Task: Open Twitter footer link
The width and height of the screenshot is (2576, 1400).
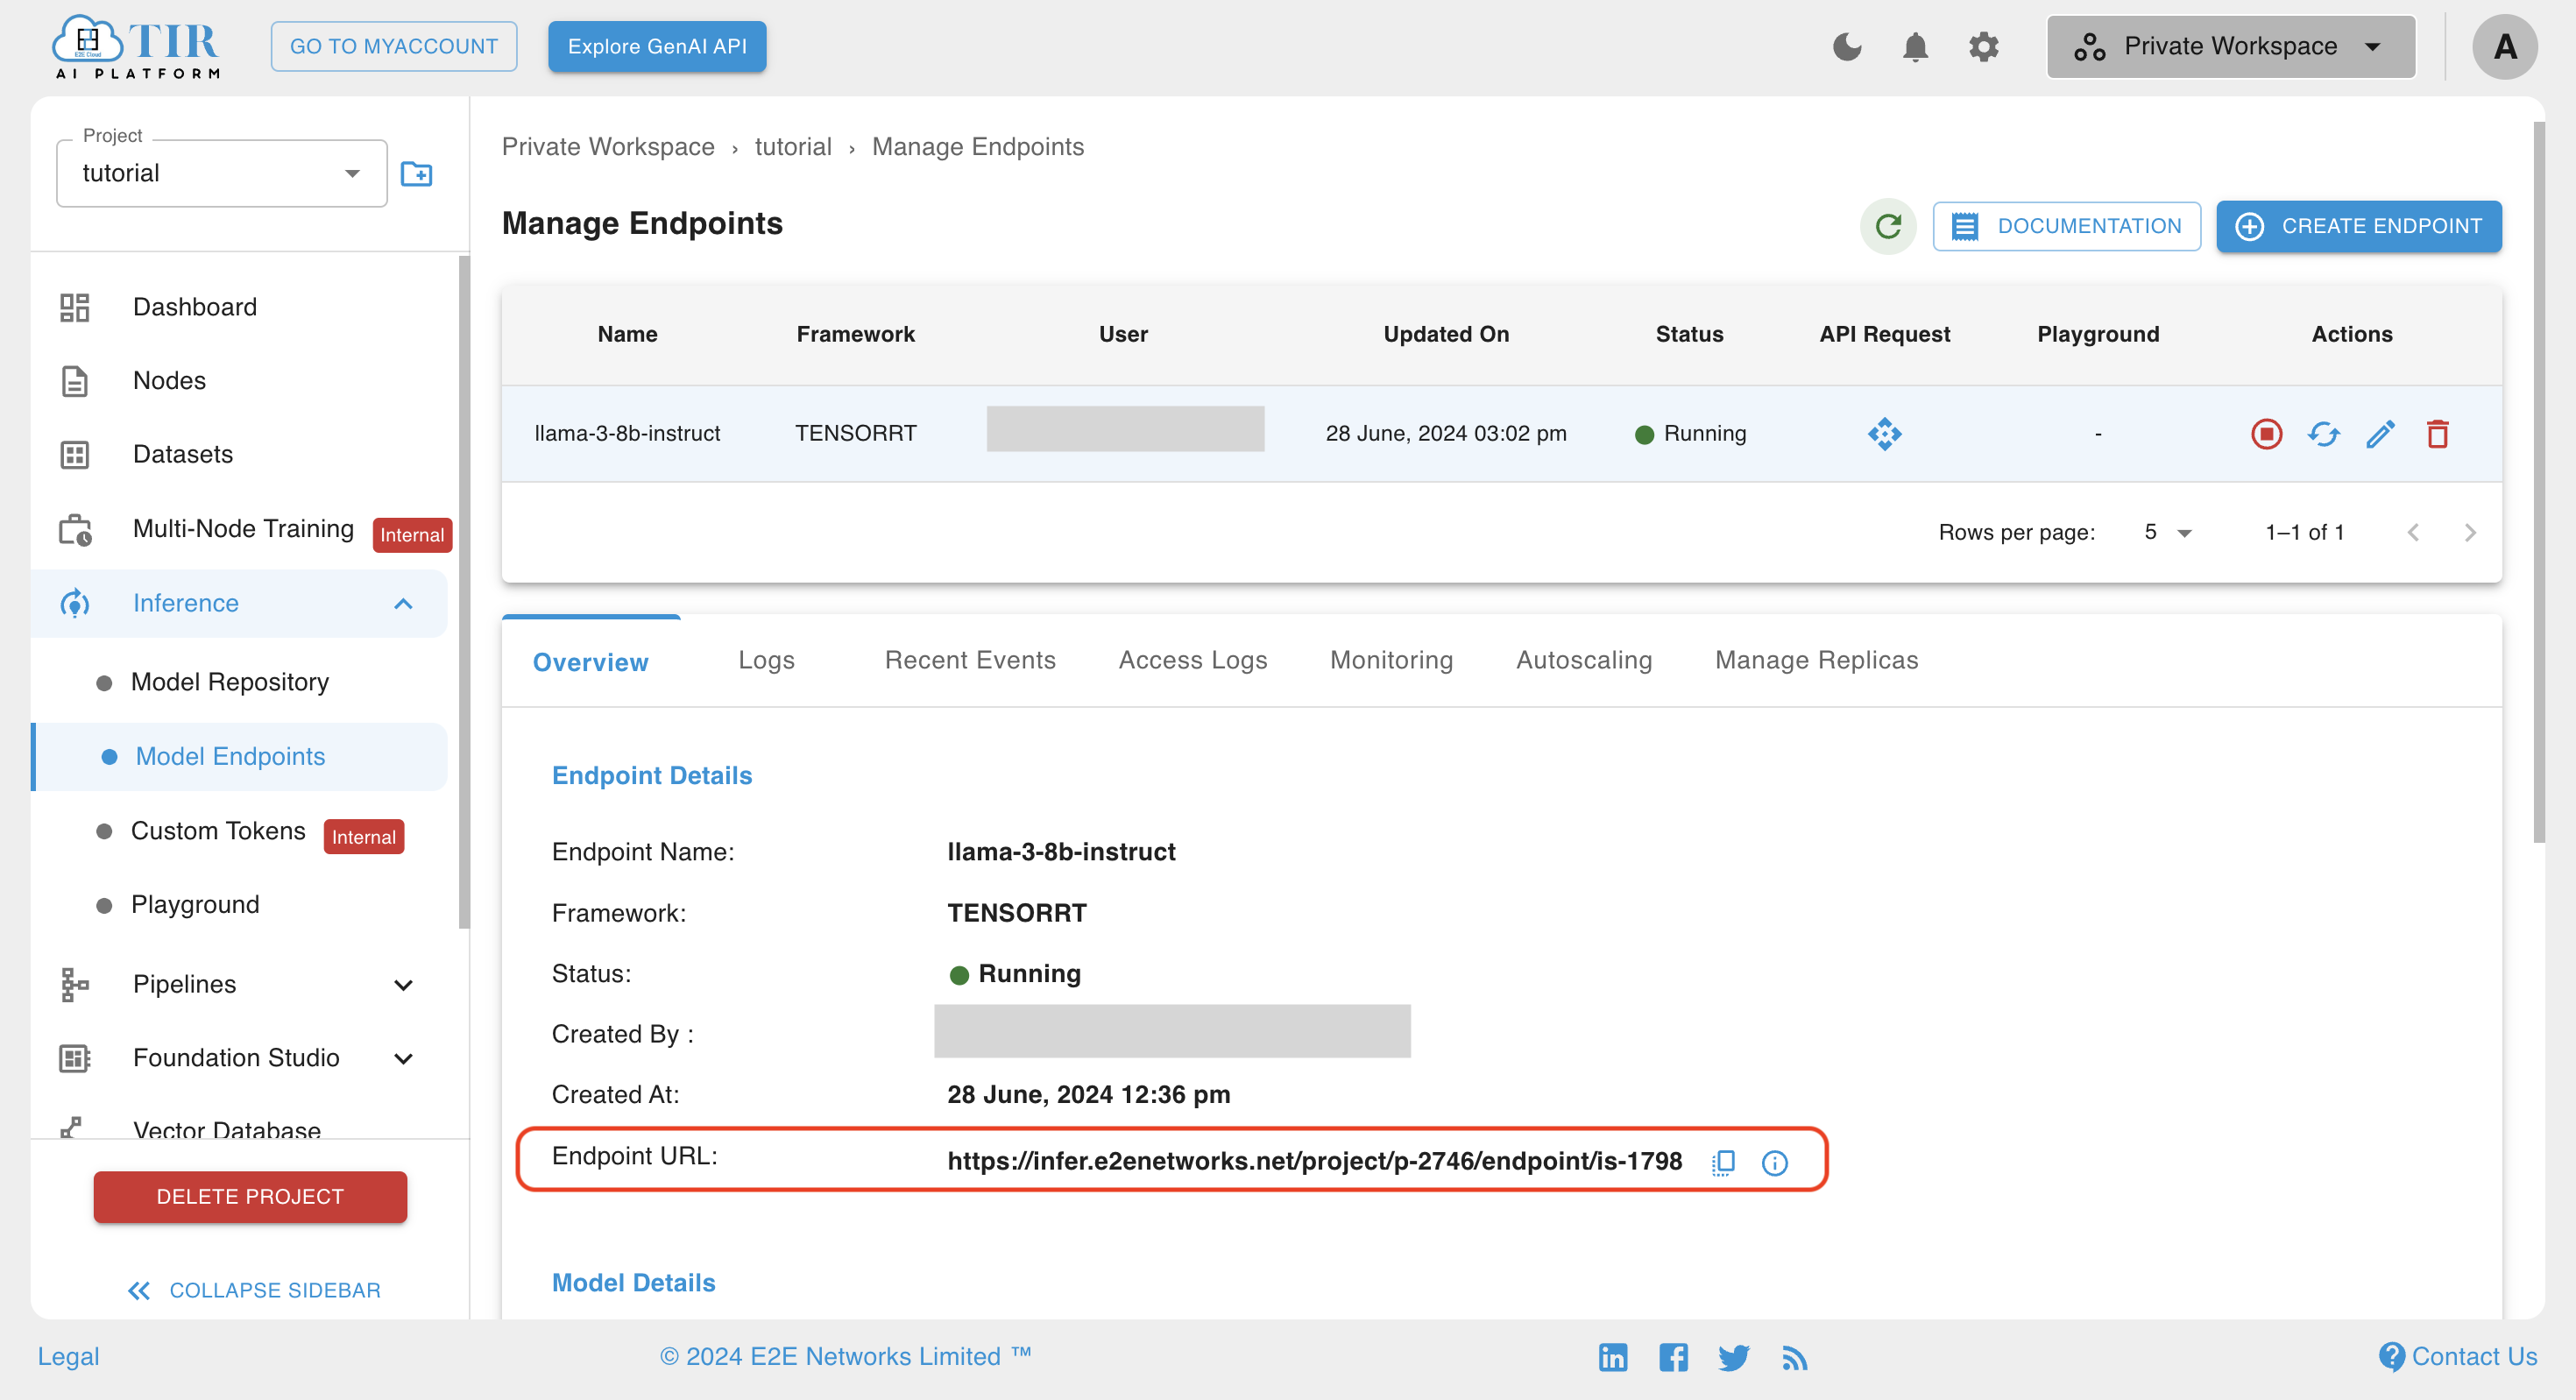Action: 1734,1357
